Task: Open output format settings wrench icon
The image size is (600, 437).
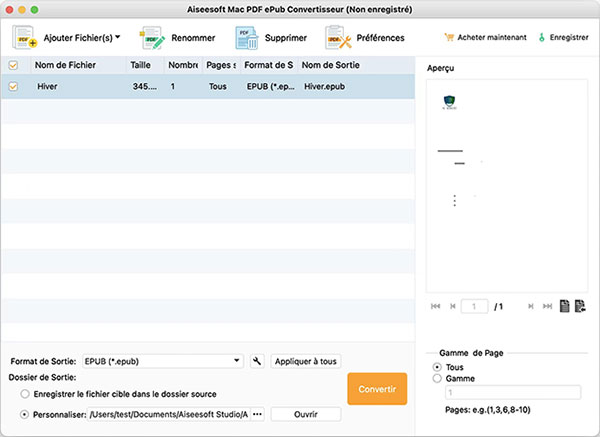Action: click(x=256, y=361)
